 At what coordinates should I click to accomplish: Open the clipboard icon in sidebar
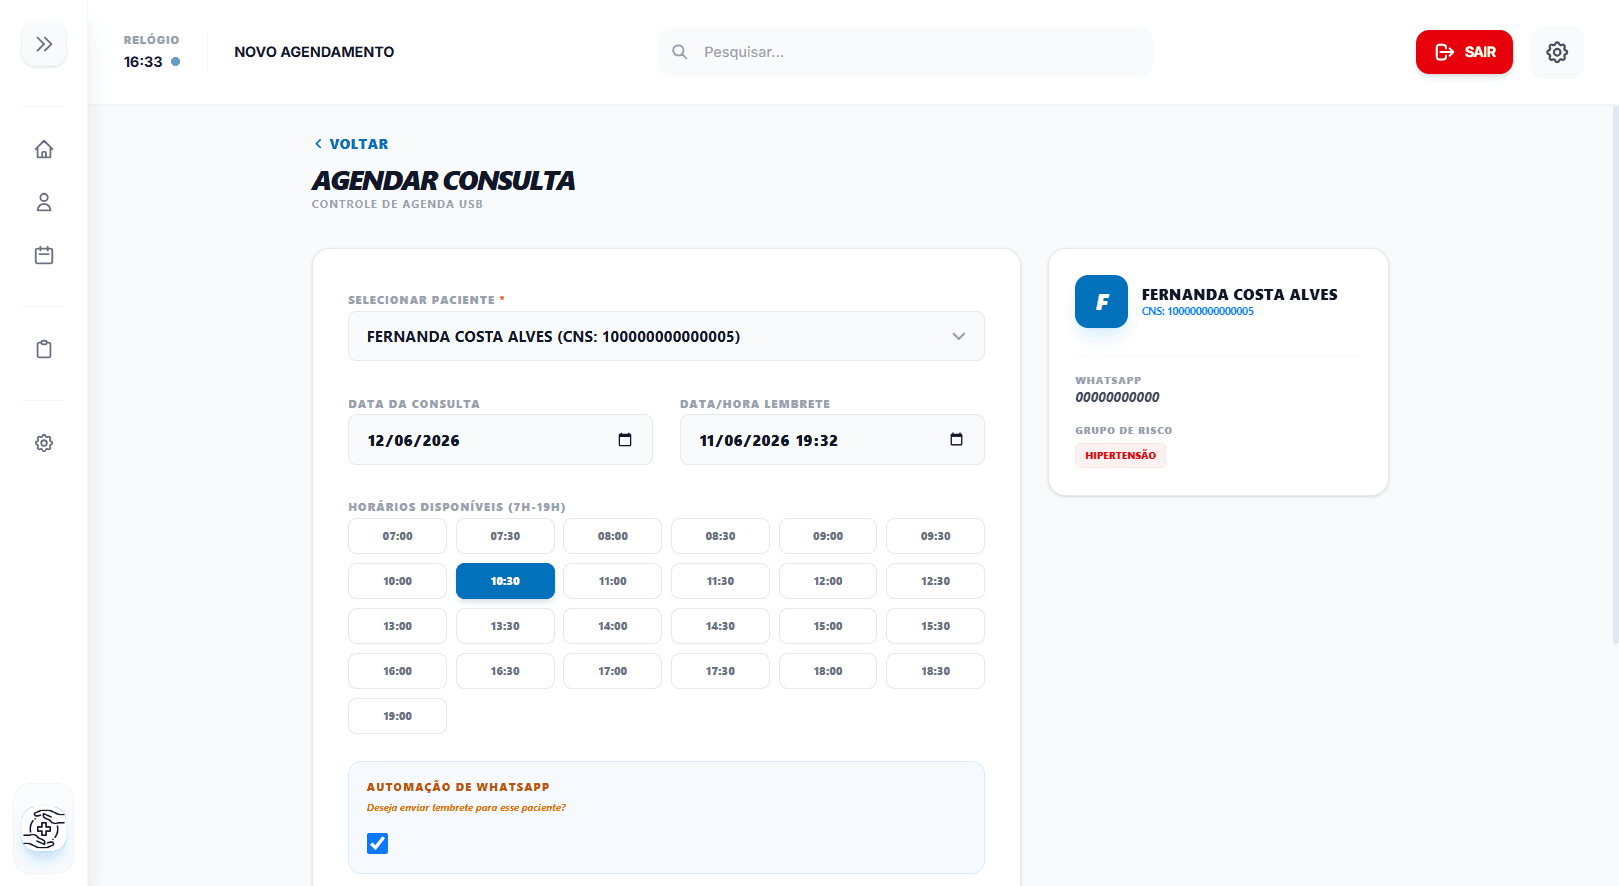pos(44,349)
